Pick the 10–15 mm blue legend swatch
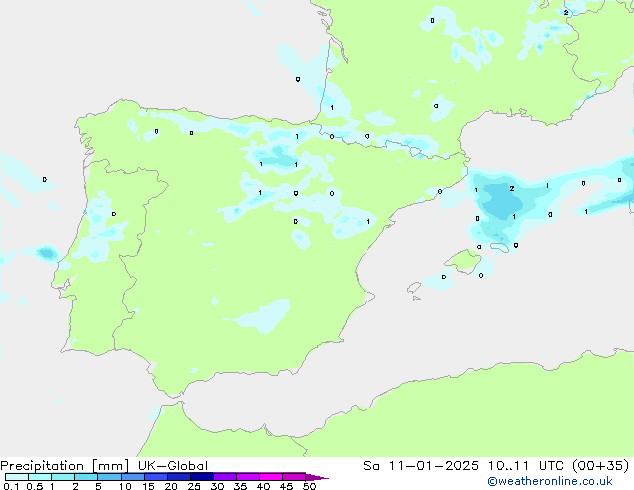The height and width of the screenshot is (490, 634). coord(132,477)
